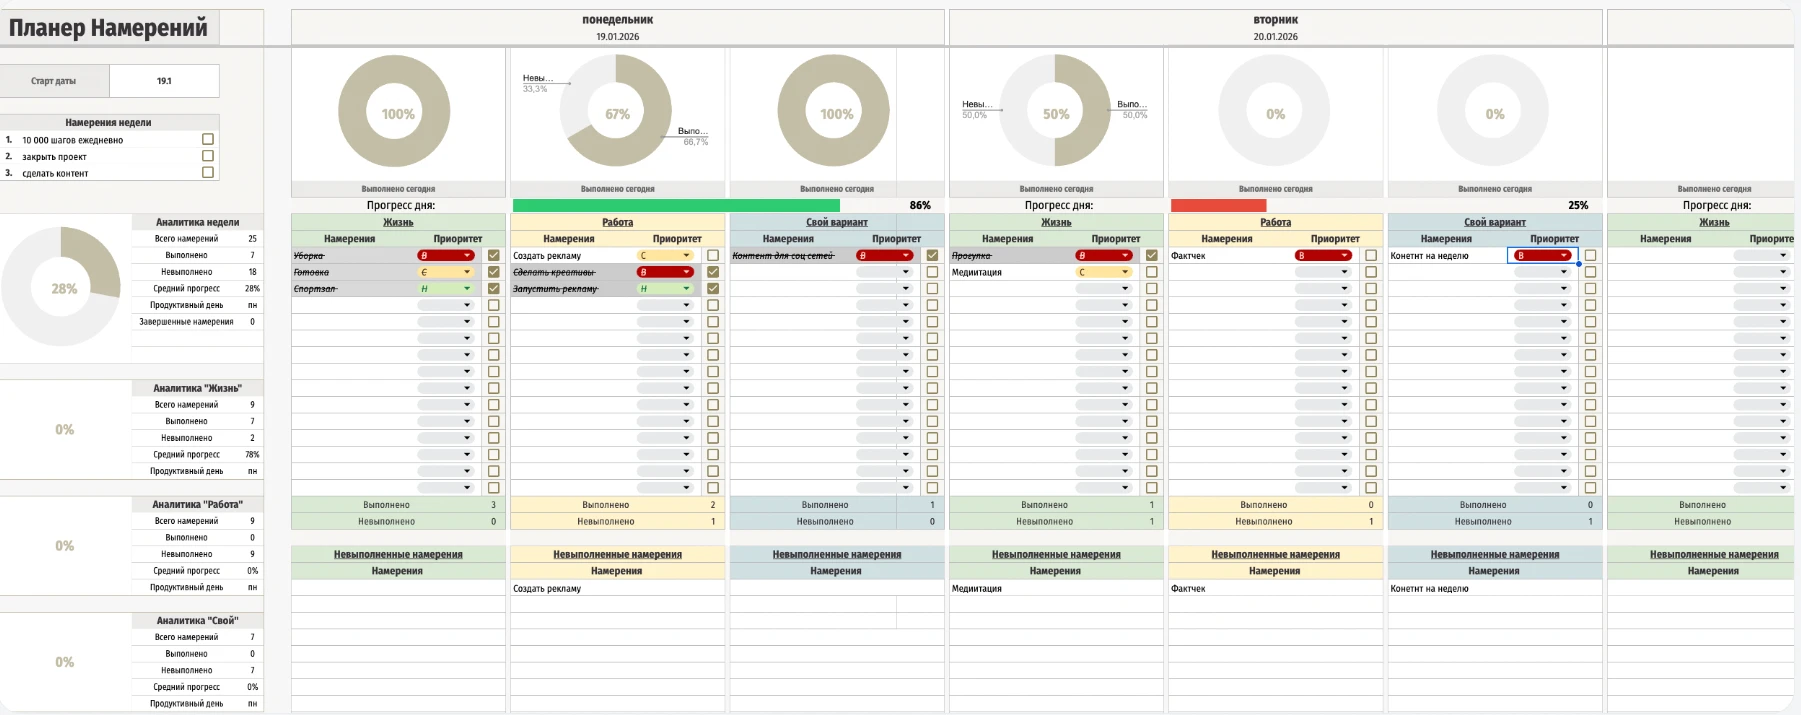Select the Monday 67% donut chart
The width and height of the screenshot is (1801, 715).
pyautogui.click(x=617, y=111)
